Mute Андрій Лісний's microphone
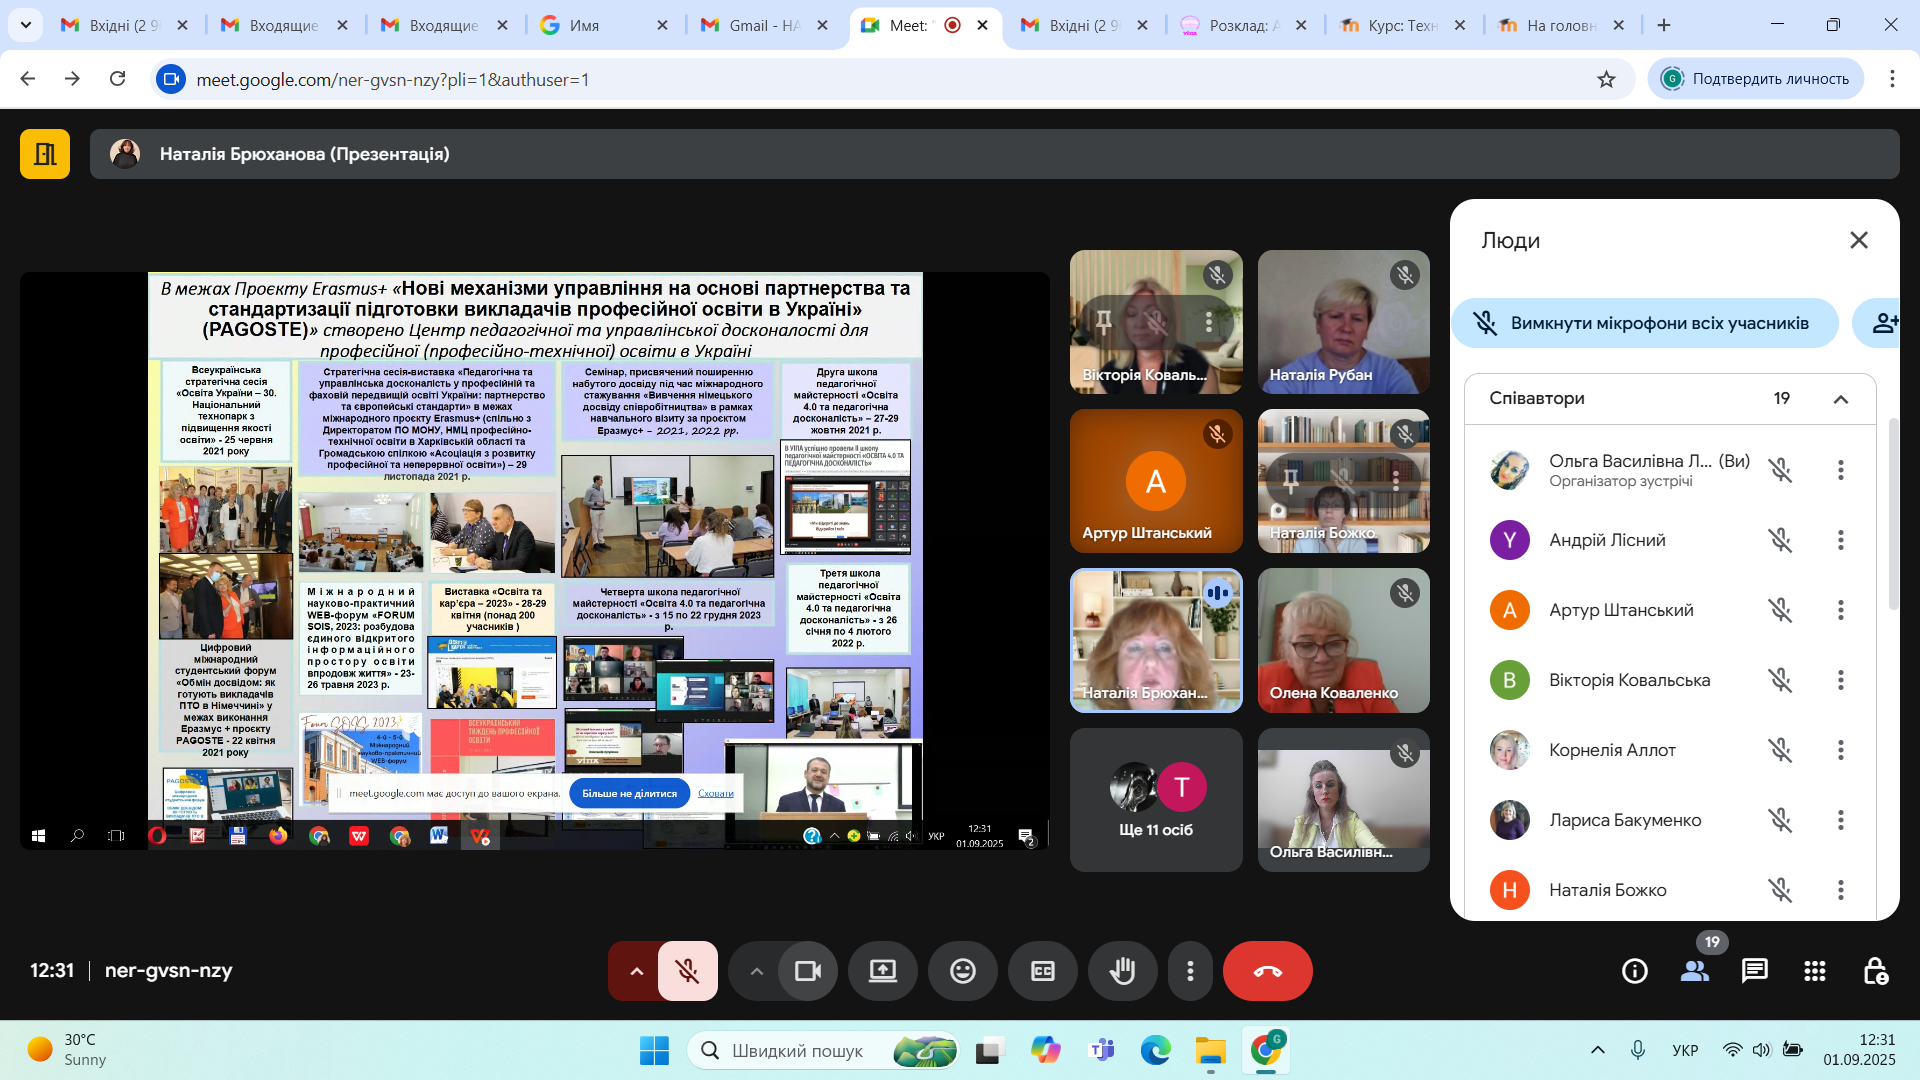The width and height of the screenshot is (1920, 1080). pos(1779,540)
